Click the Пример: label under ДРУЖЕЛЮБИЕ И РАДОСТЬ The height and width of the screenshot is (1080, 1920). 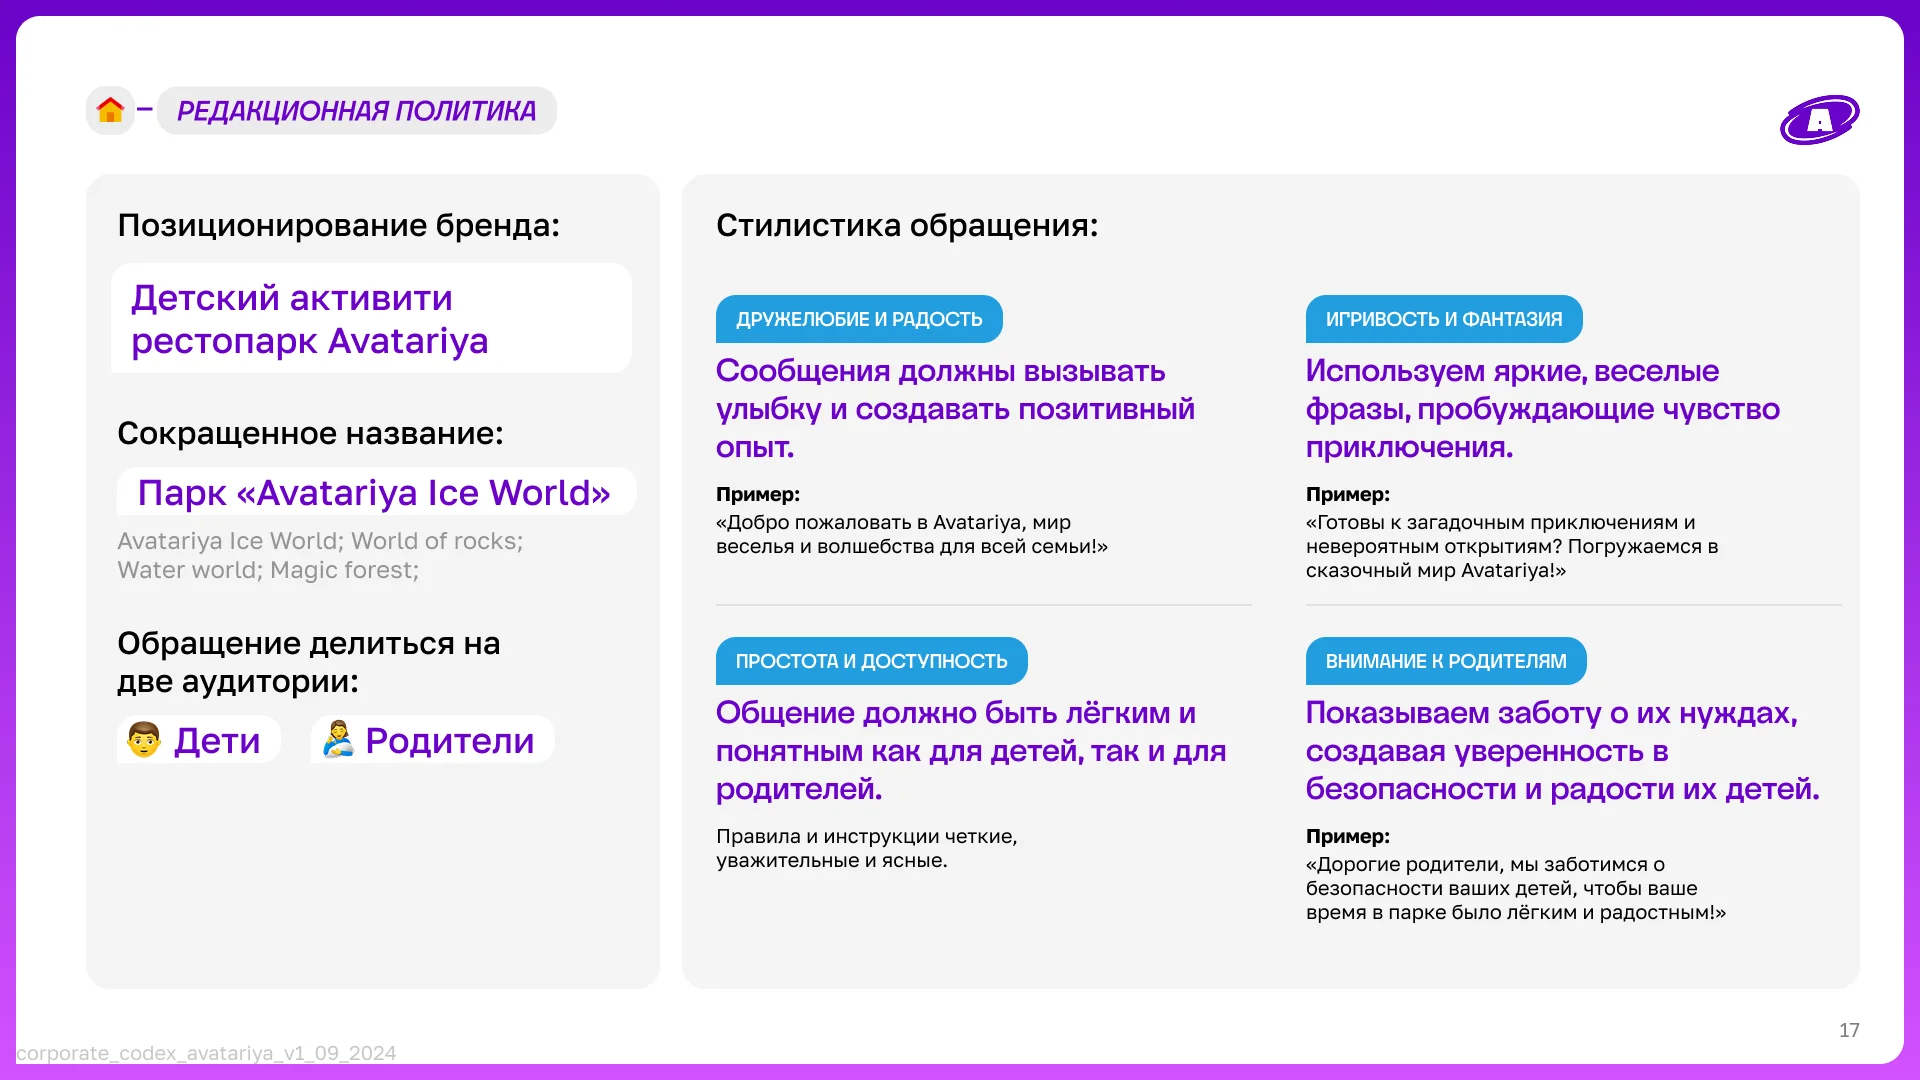pos(758,494)
